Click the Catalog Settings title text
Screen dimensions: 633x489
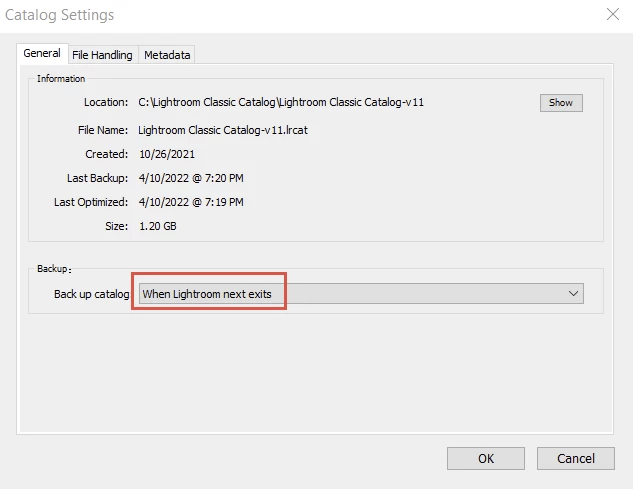(59, 15)
